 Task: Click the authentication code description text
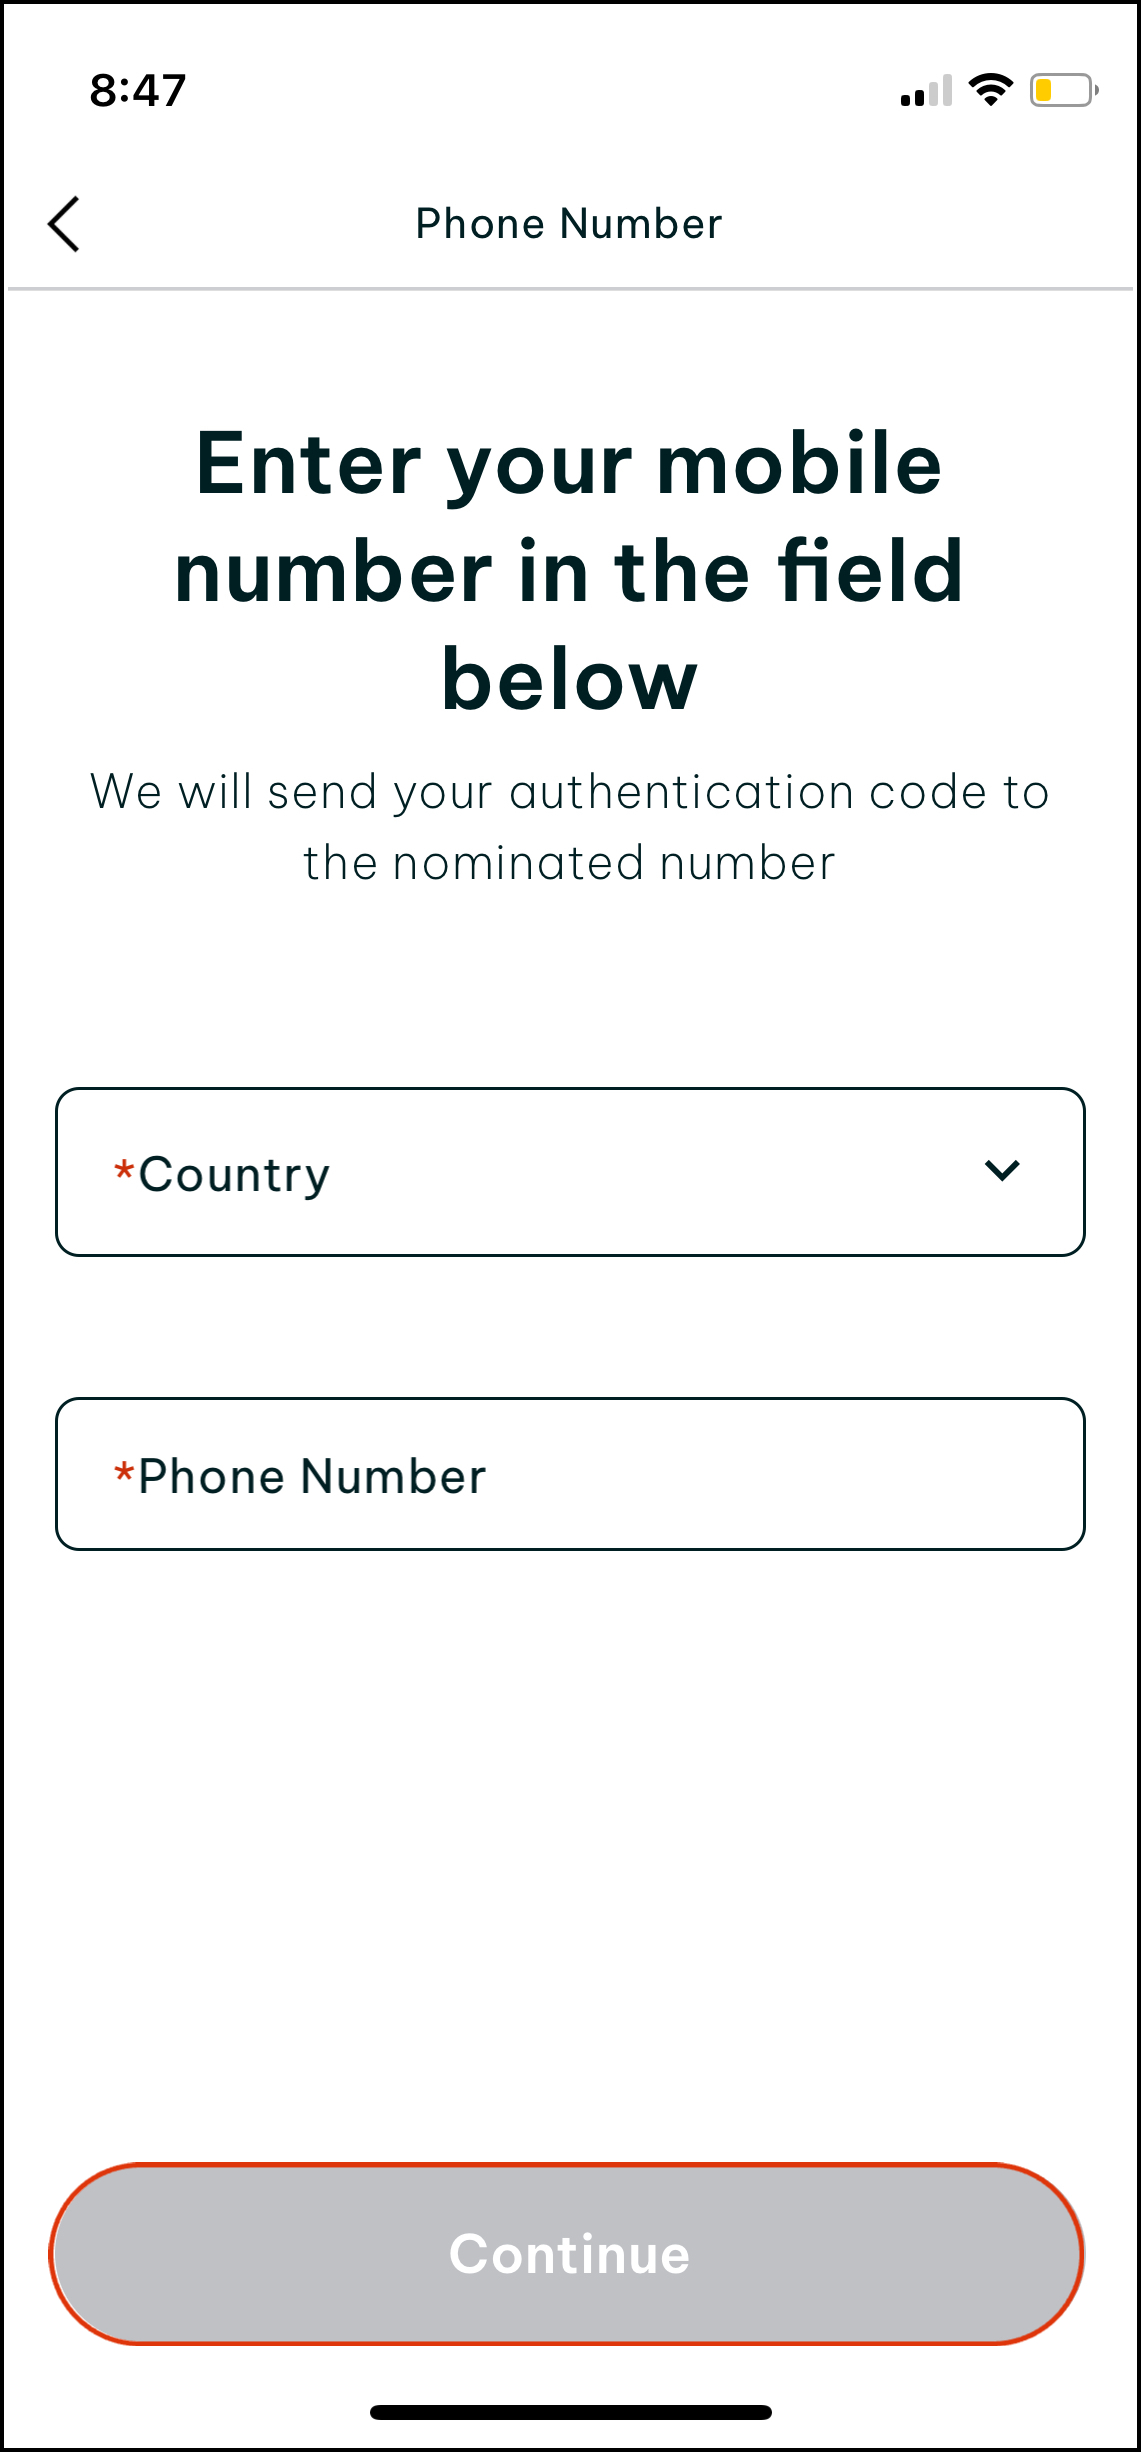coord(569,792)
